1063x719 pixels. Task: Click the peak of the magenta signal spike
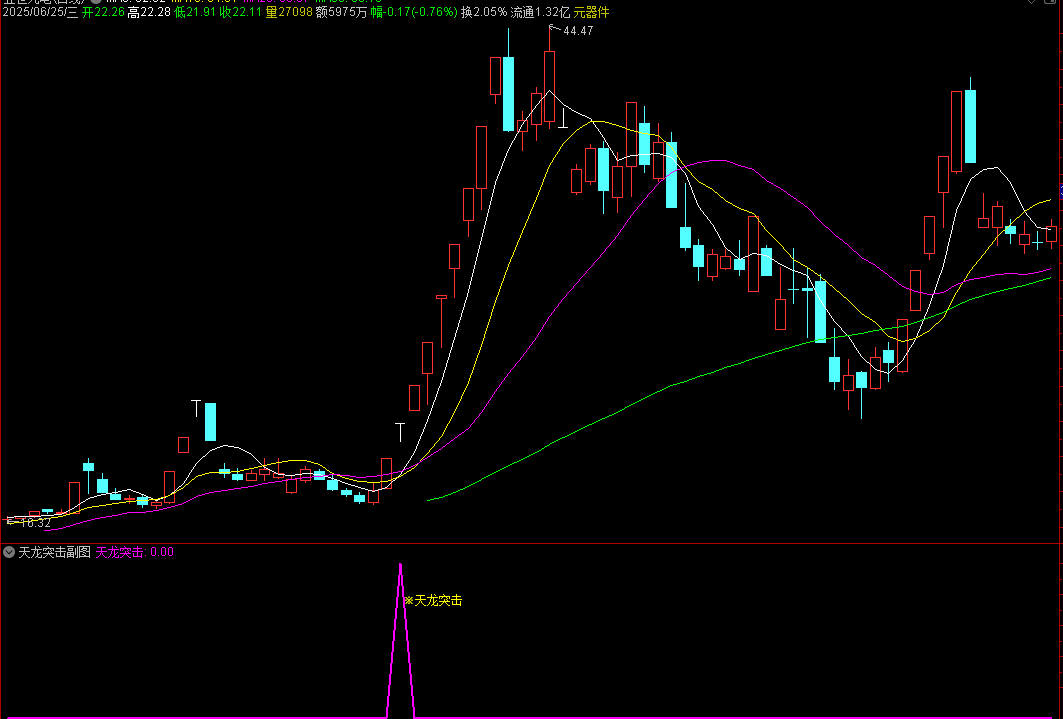click(401, 564)
